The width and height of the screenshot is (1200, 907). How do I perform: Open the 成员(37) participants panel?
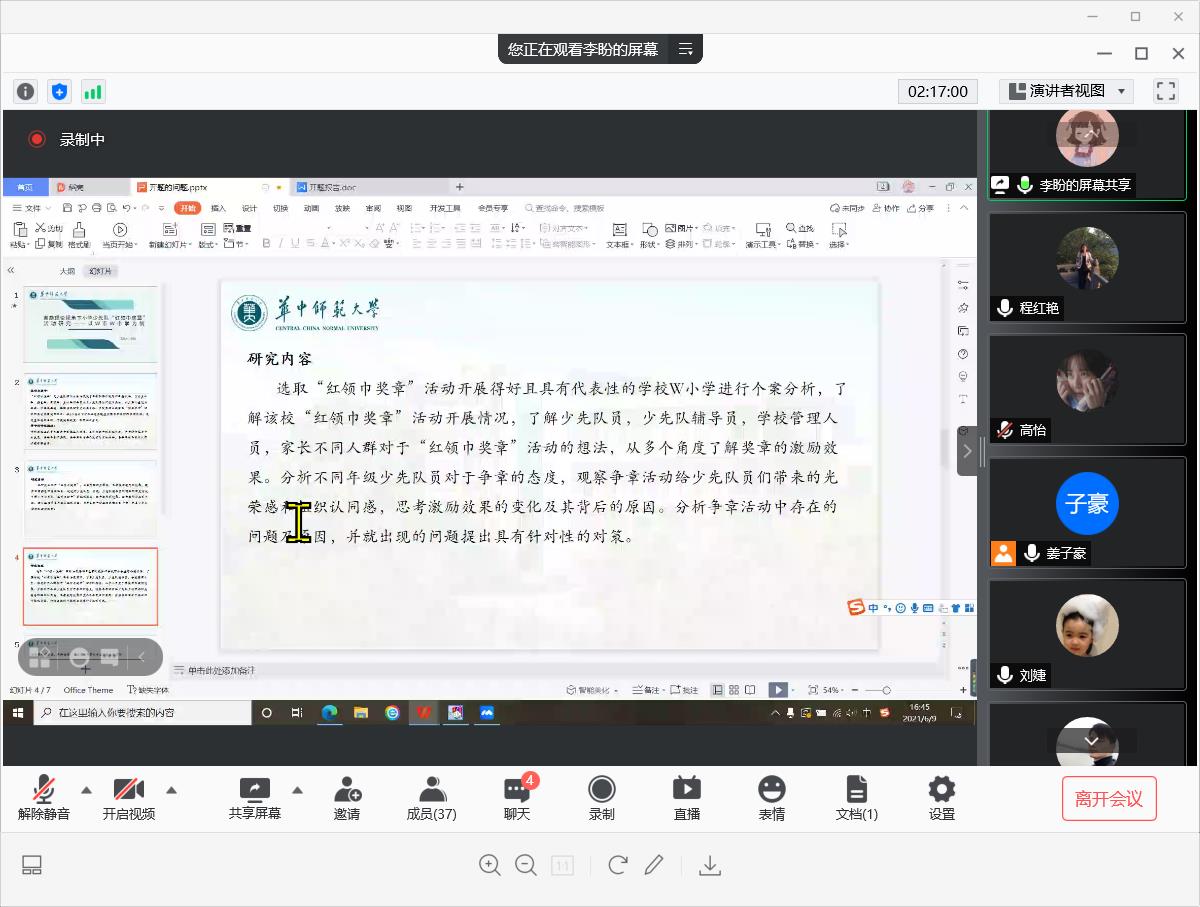(431, 798)
